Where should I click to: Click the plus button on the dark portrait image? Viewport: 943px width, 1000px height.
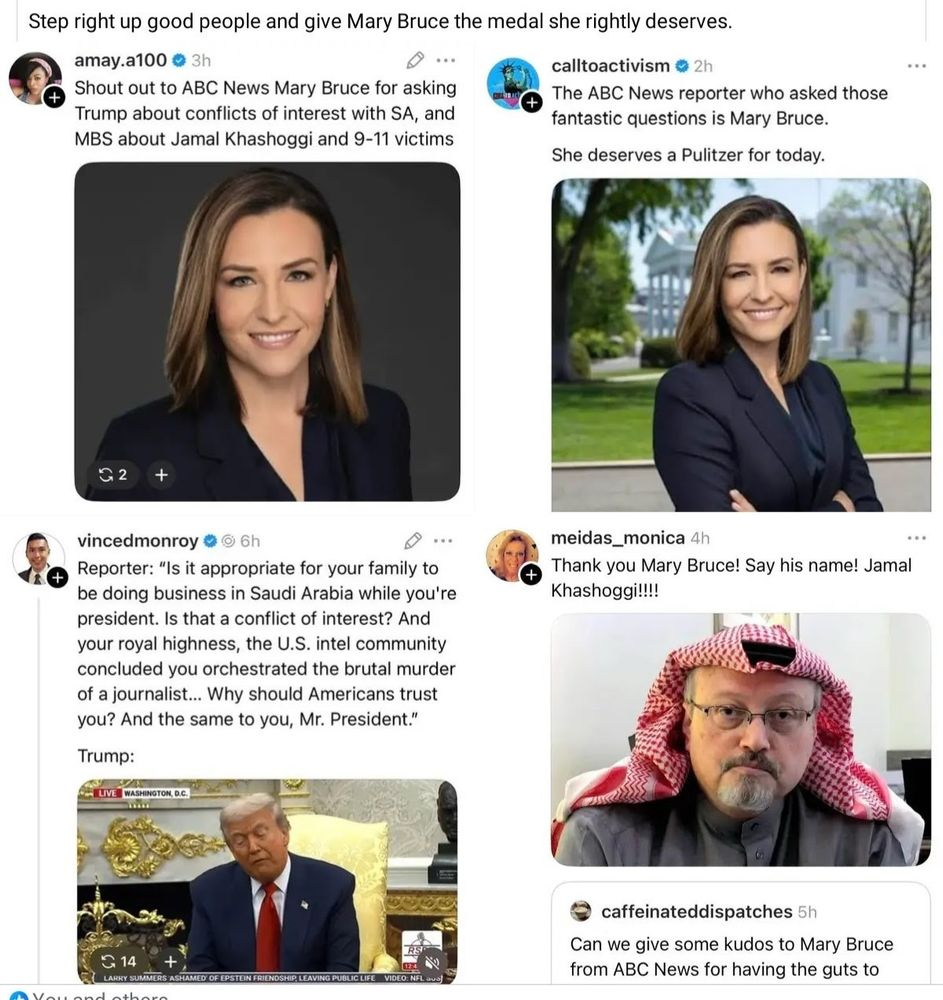tap(161, 474)
